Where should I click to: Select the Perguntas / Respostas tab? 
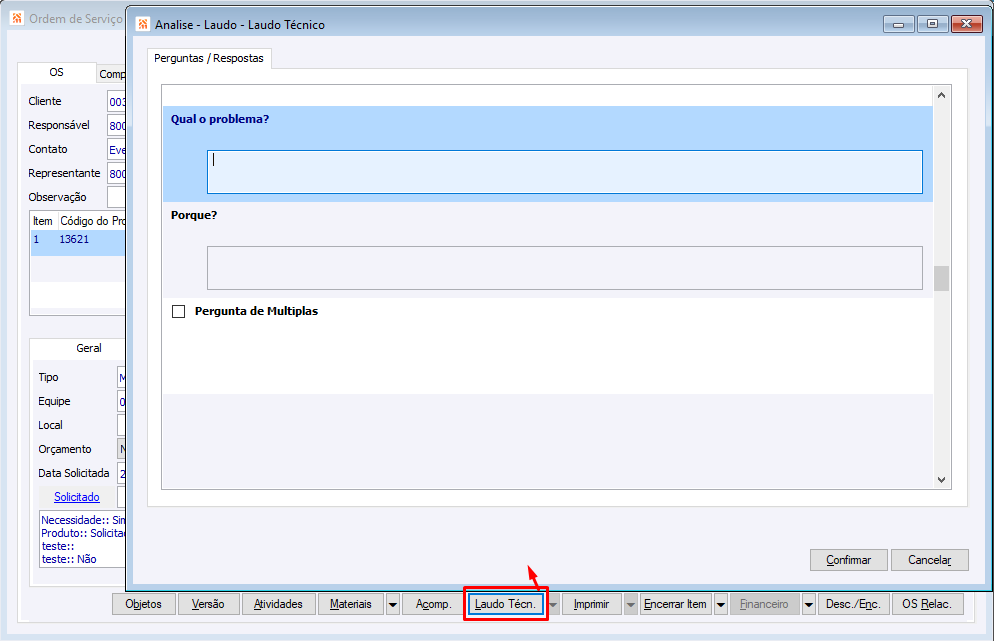point(209,58)
